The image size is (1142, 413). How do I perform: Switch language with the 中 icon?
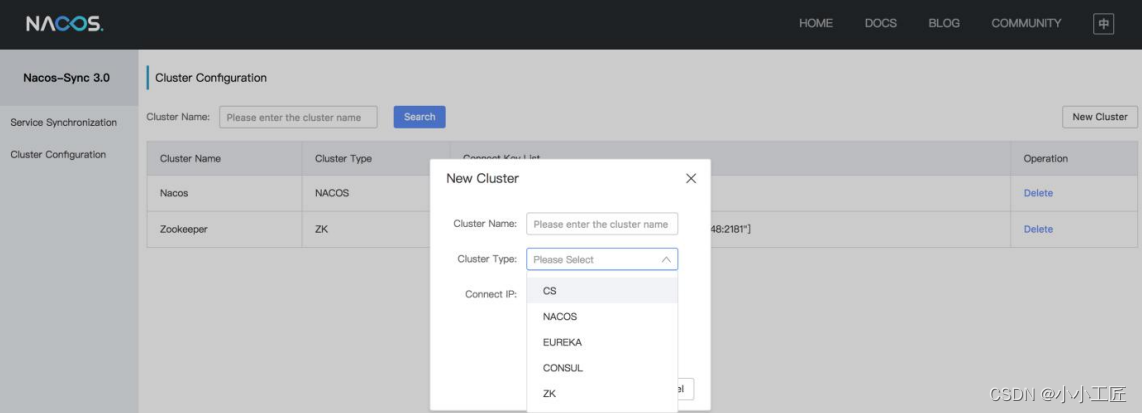pyautogui.click(x=1103, y=24)
